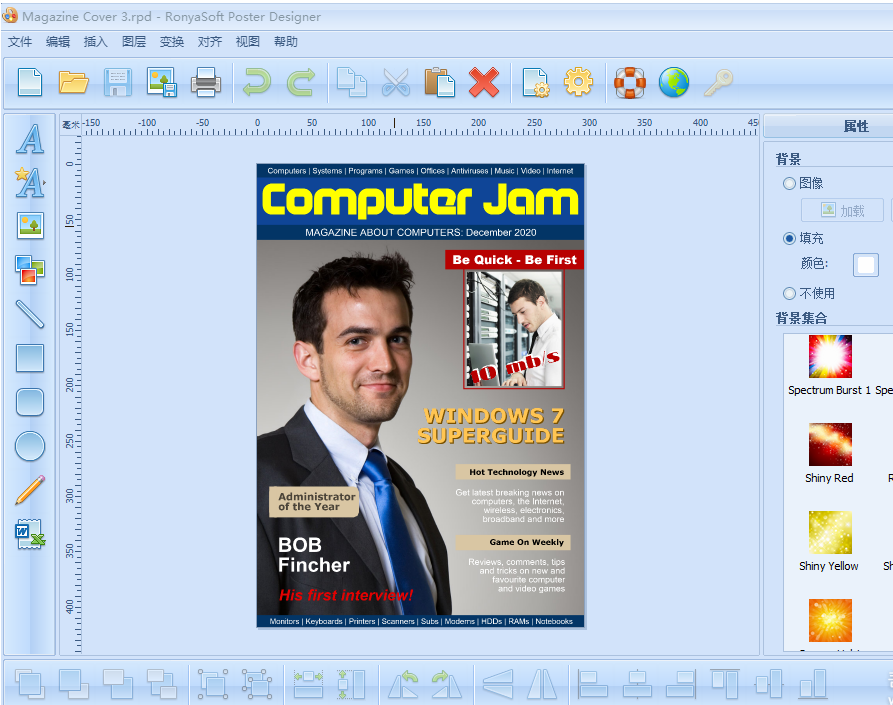Select the Rounded Rectangle shape tool
Screen dimensions: 893x705
click(30, 402)
